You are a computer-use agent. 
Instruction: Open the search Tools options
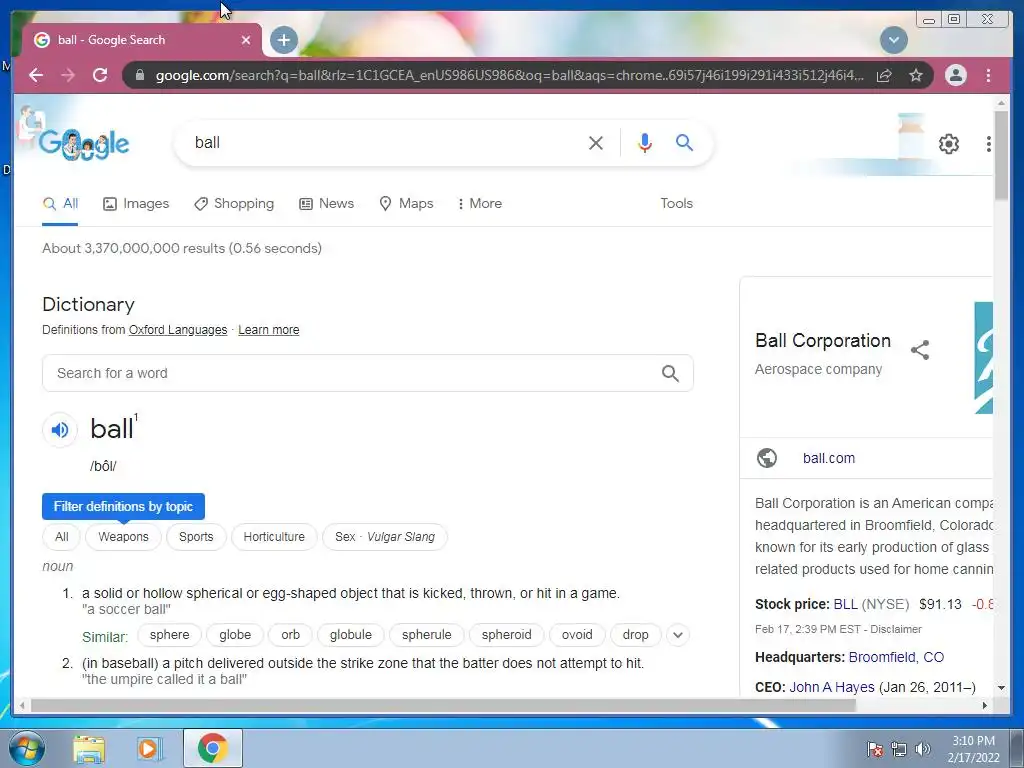tap(676, 204)
